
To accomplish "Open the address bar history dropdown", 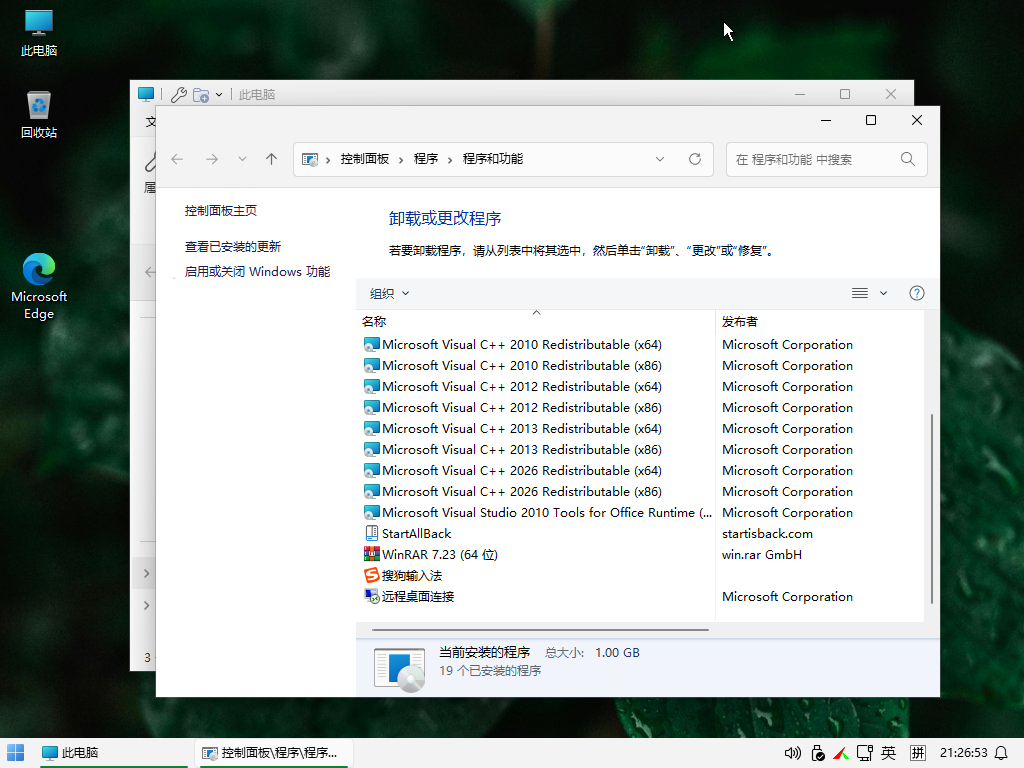I will point(660,159).
